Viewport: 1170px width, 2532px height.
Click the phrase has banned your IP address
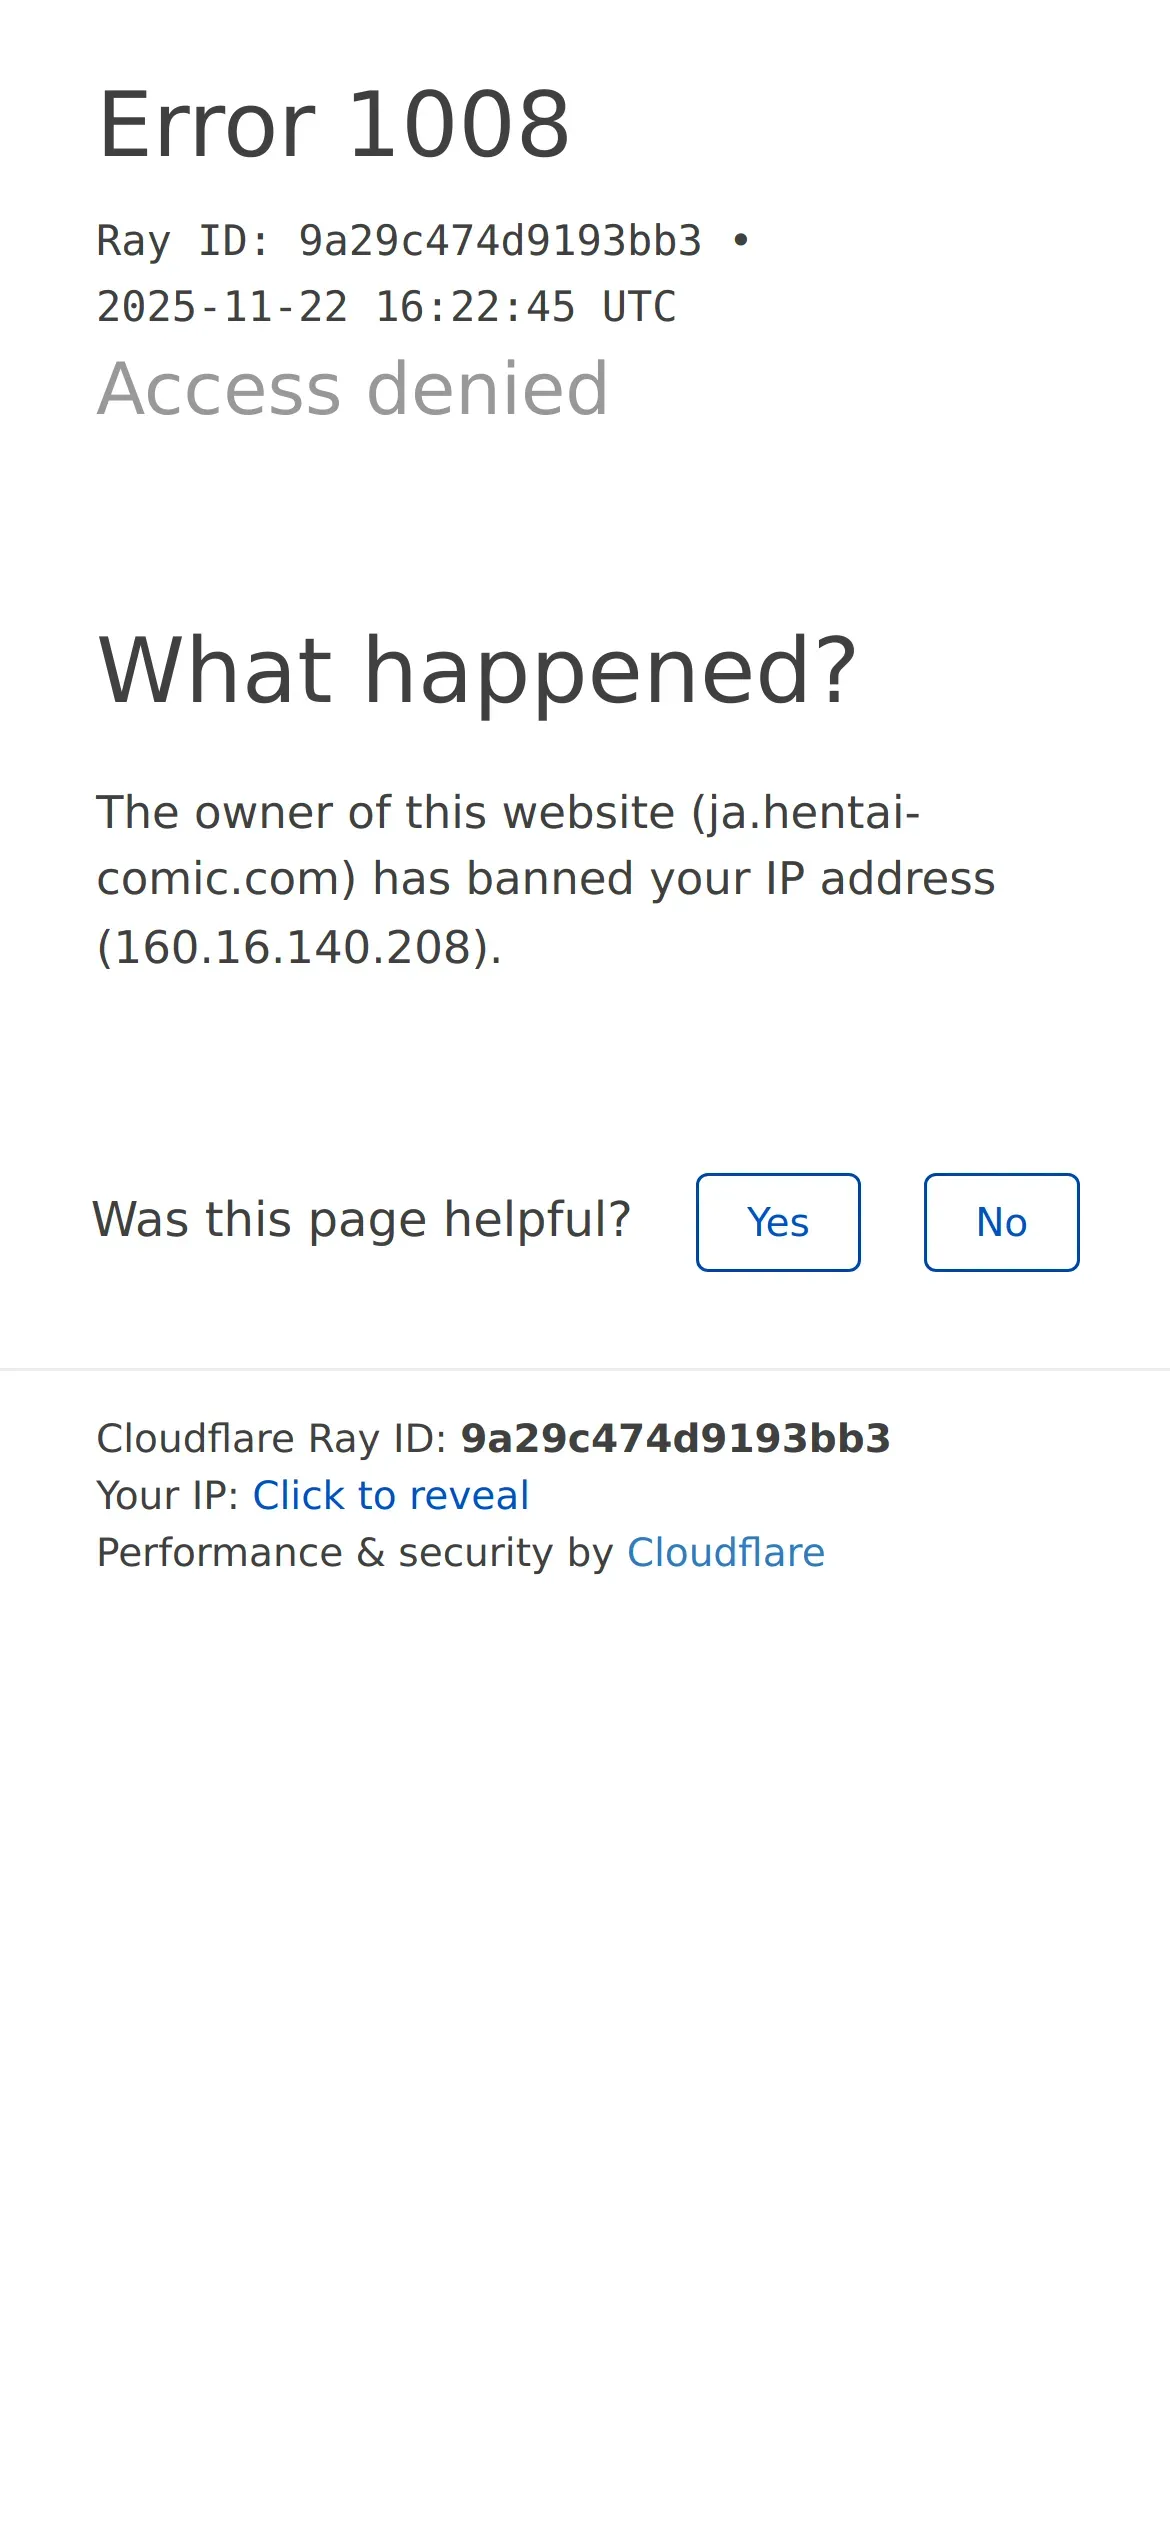coord(684,879)
